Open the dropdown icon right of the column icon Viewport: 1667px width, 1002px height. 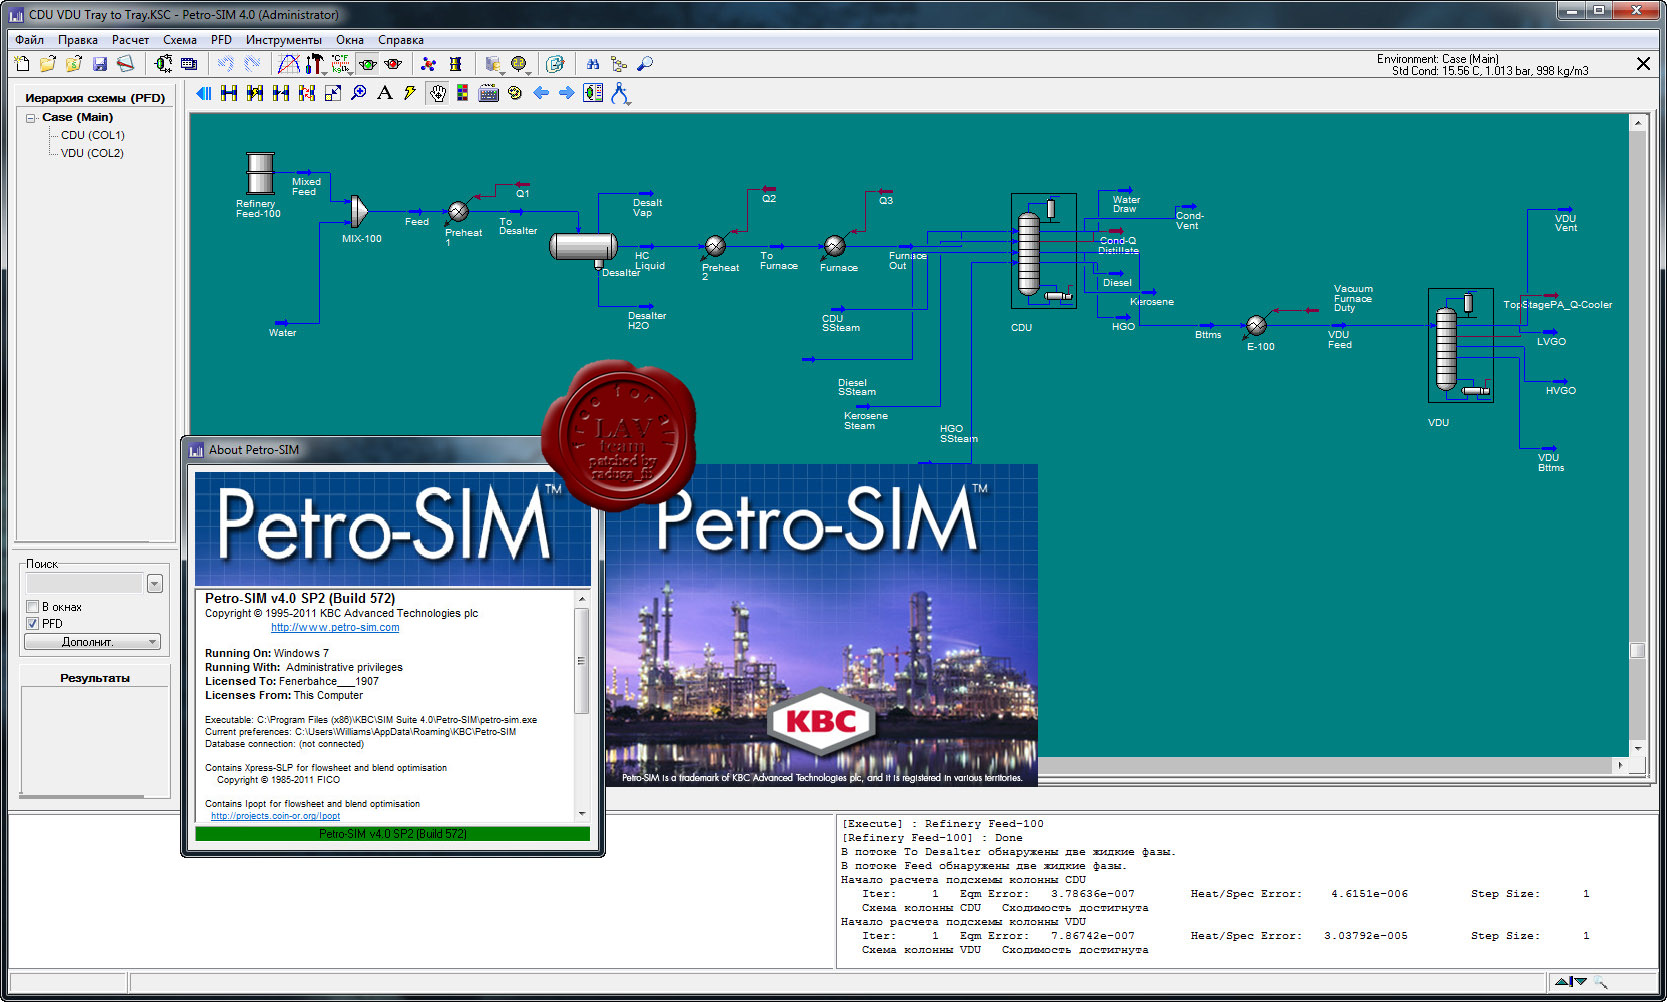pyautogui.click(x=492, y=64)
